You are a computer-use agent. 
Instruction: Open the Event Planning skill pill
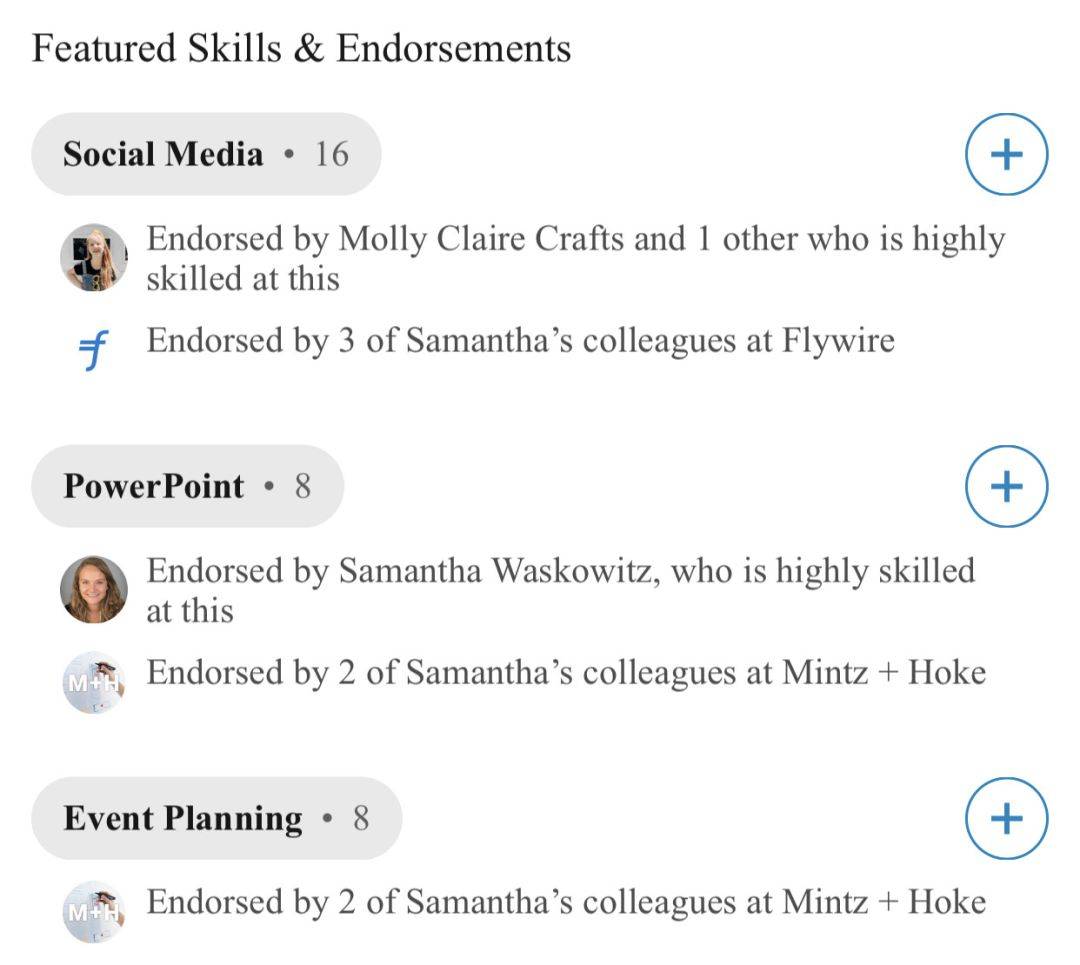coord(216,818)
